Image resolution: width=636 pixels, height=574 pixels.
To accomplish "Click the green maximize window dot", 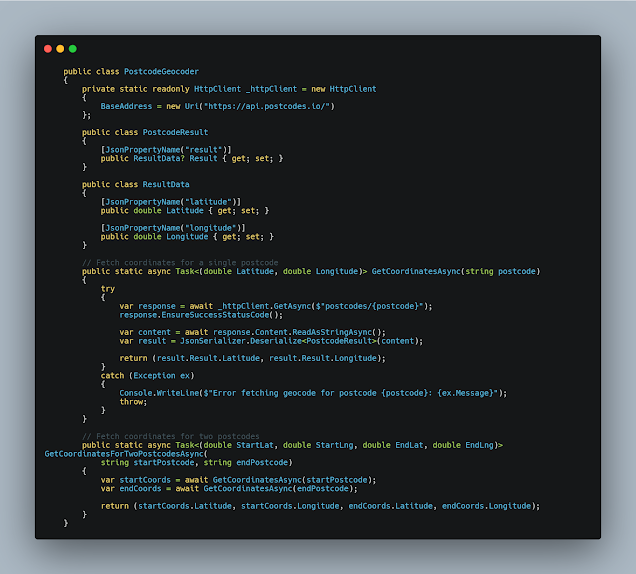I will [x=73, y=49].
